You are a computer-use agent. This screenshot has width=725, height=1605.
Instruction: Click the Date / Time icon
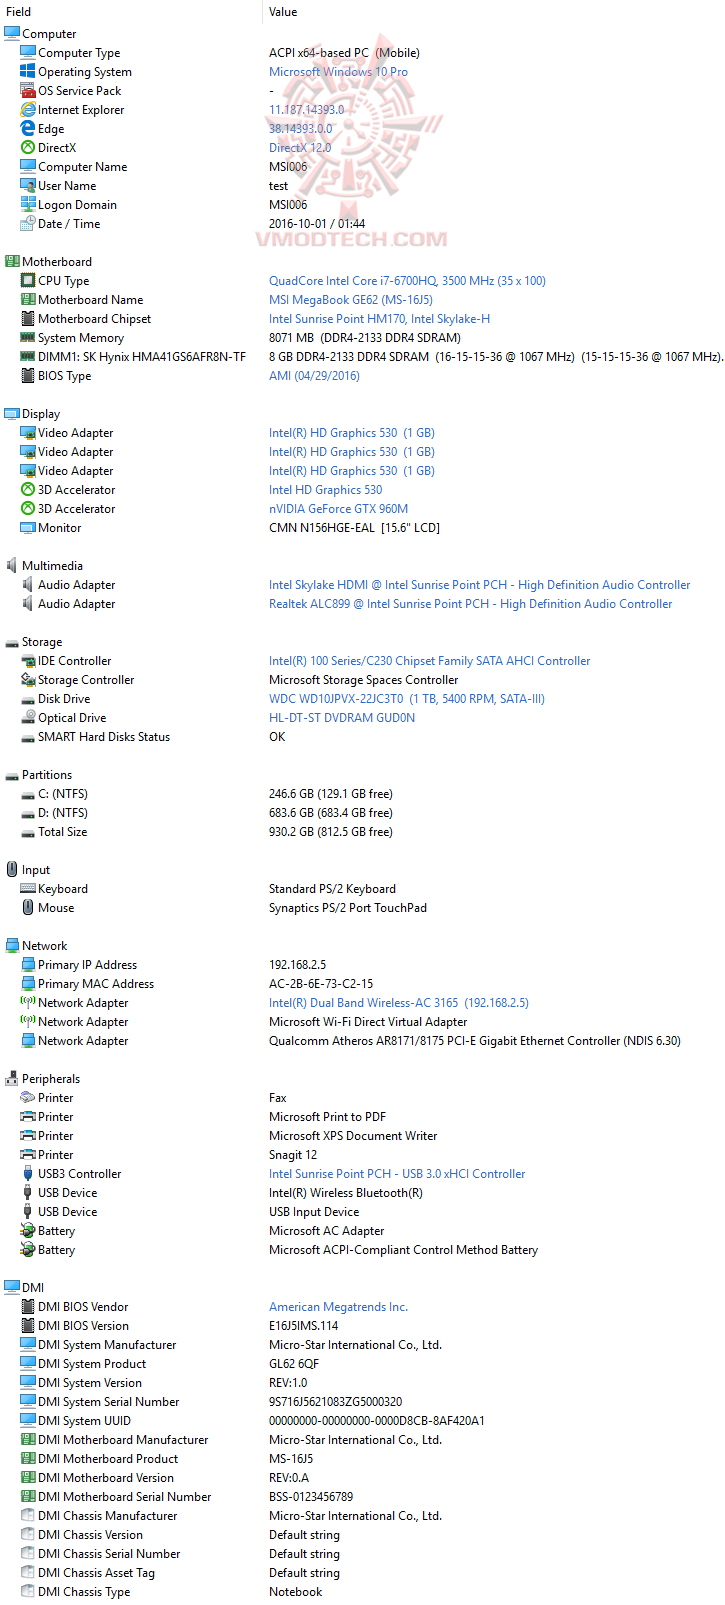tap(28, 223)
